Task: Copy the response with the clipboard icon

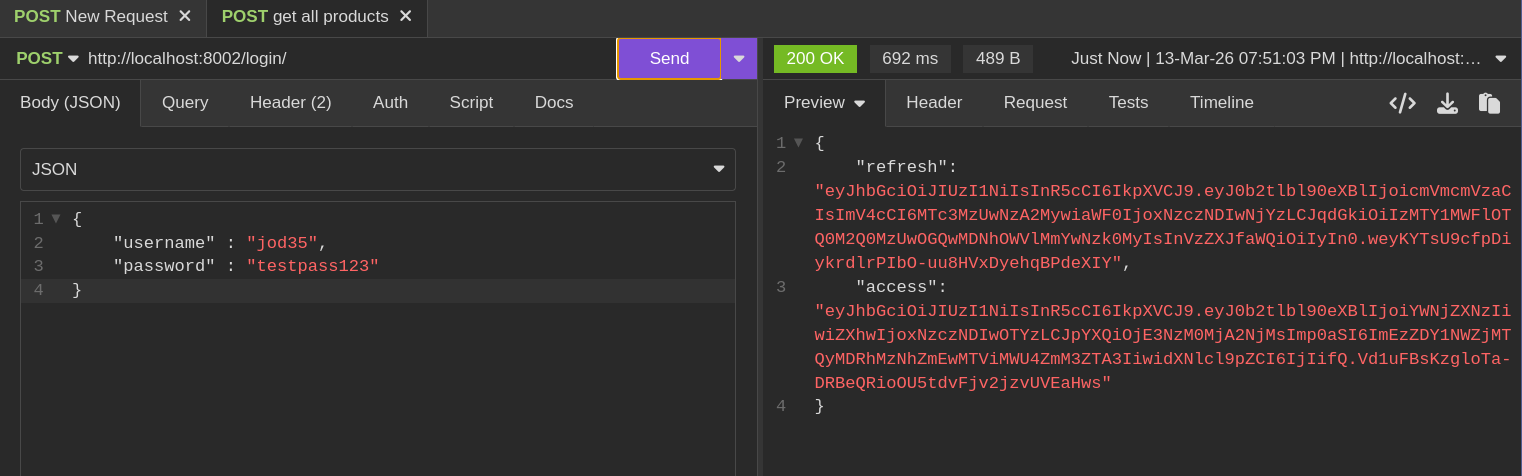Action: coord(1489,103)
